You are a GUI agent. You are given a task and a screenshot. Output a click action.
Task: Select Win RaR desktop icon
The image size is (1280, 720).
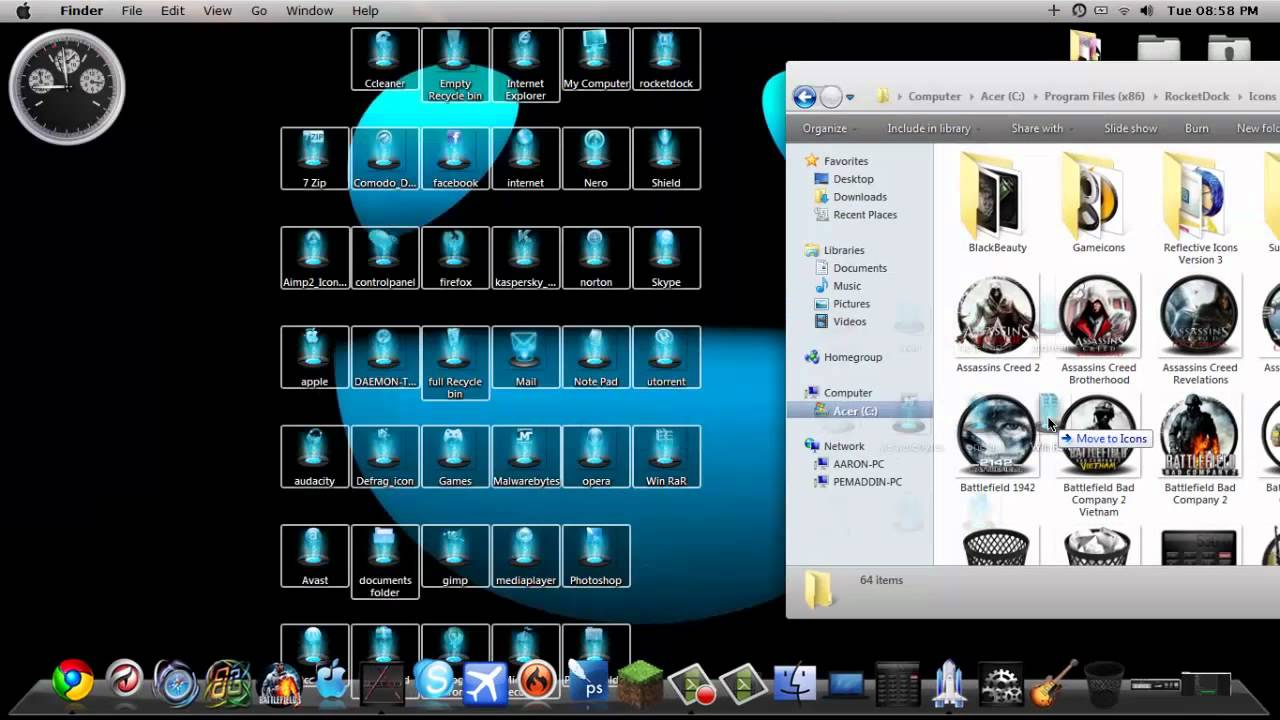coord(666,456)
